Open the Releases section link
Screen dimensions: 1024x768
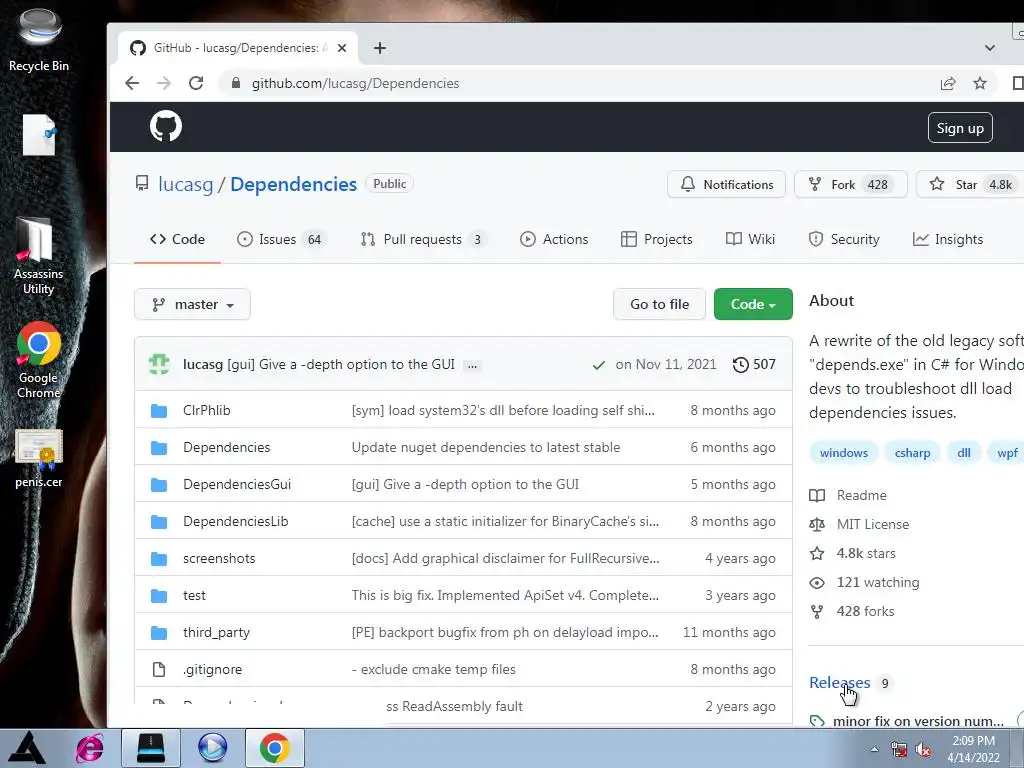pyautogui.click(x=839, y=682)
